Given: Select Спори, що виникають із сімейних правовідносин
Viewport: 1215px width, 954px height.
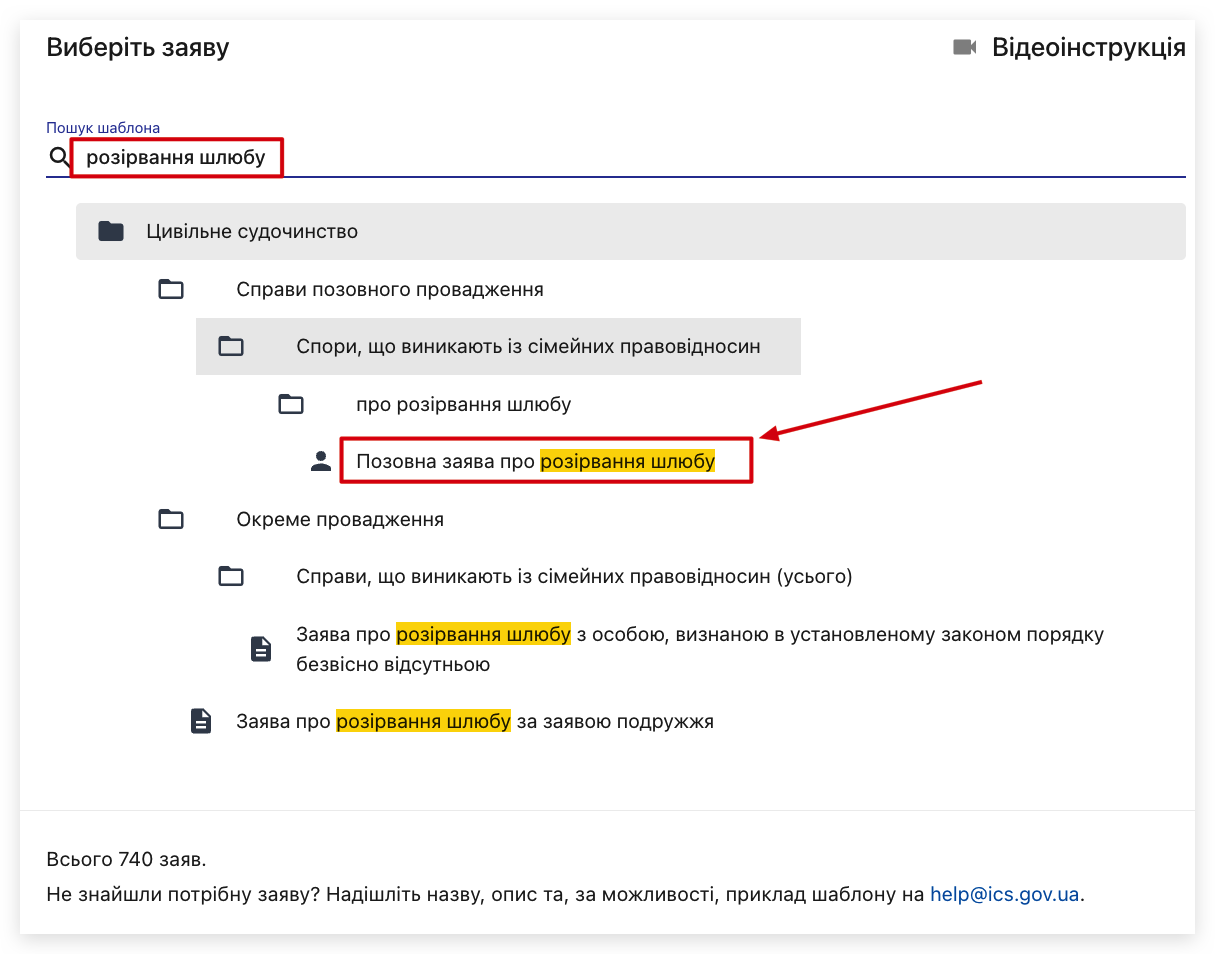Looking at the screenshot, I should 528,347.
